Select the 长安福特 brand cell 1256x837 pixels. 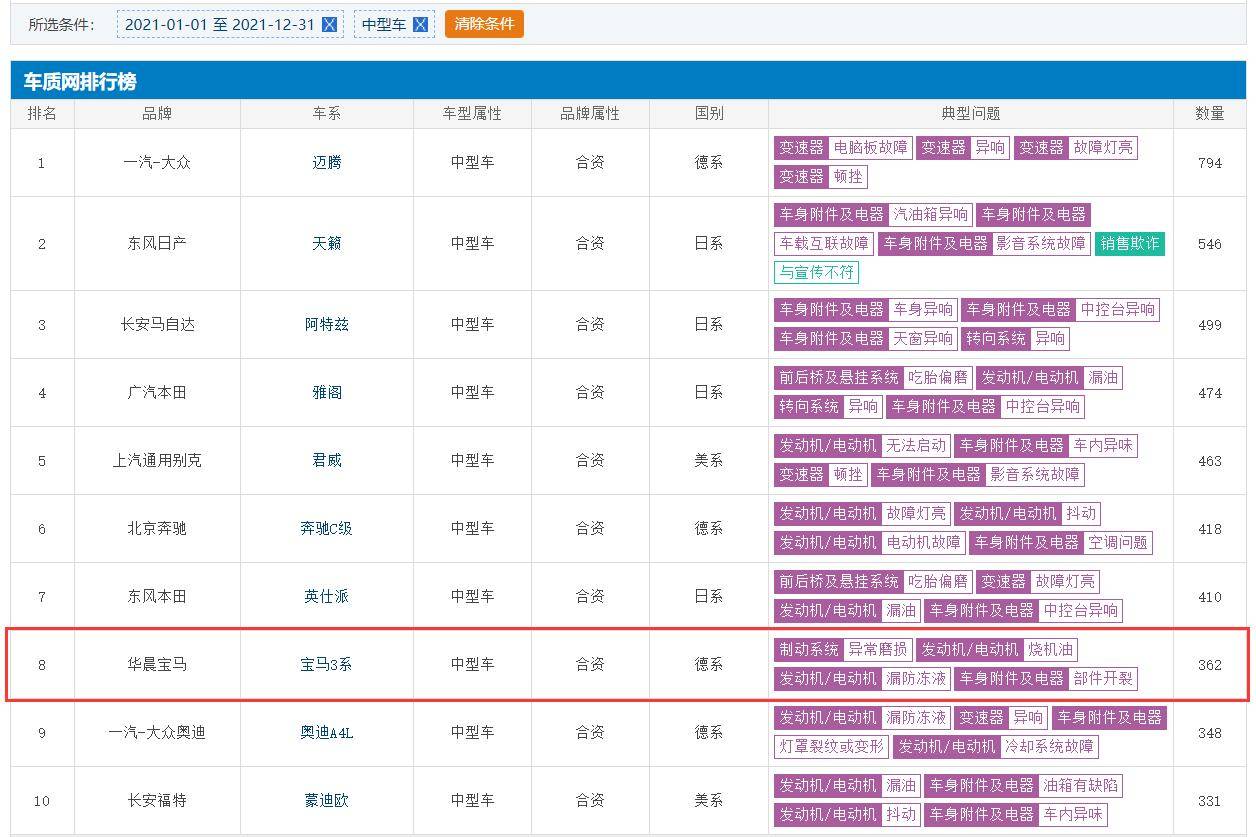(157, 800)
